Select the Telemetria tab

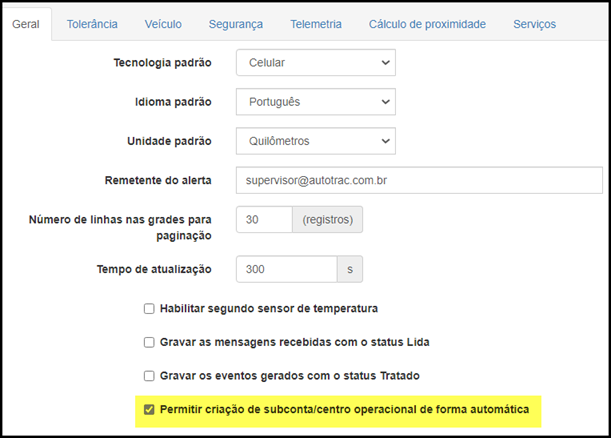(316, 24)
